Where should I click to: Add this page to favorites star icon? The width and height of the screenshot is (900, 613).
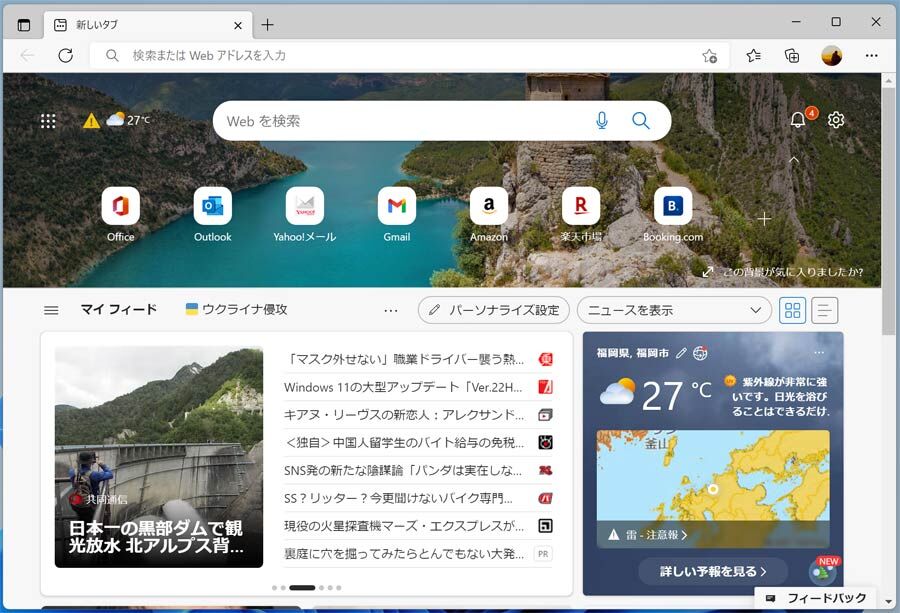709,56
